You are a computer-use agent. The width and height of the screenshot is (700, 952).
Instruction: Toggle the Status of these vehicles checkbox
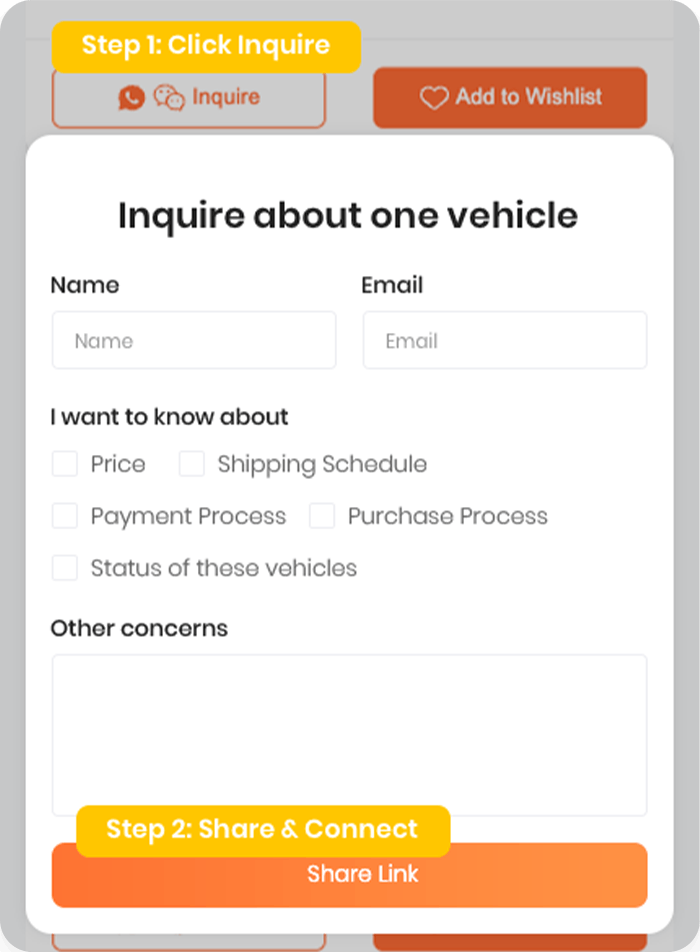click(65, 568)
